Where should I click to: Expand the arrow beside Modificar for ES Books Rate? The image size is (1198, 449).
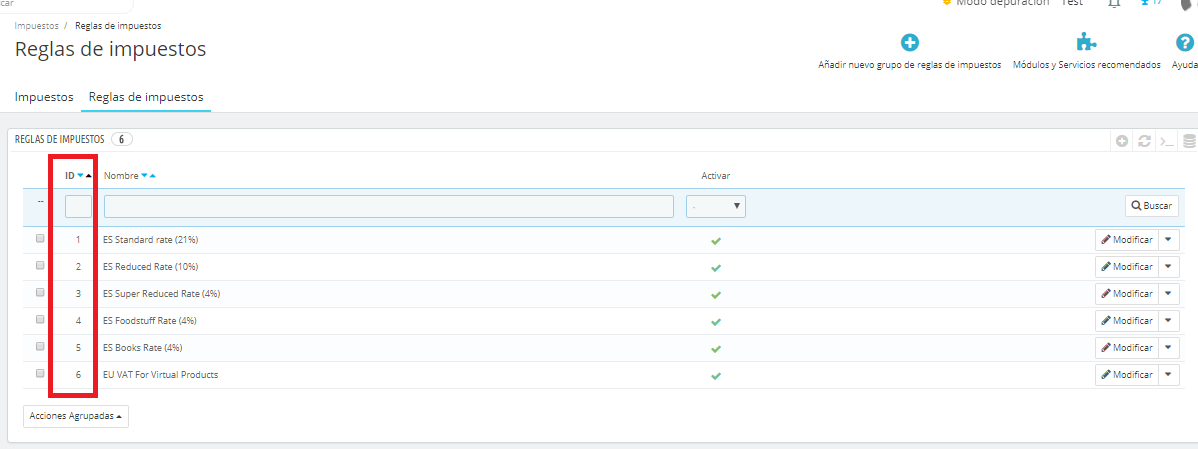tap(1170, 347)
